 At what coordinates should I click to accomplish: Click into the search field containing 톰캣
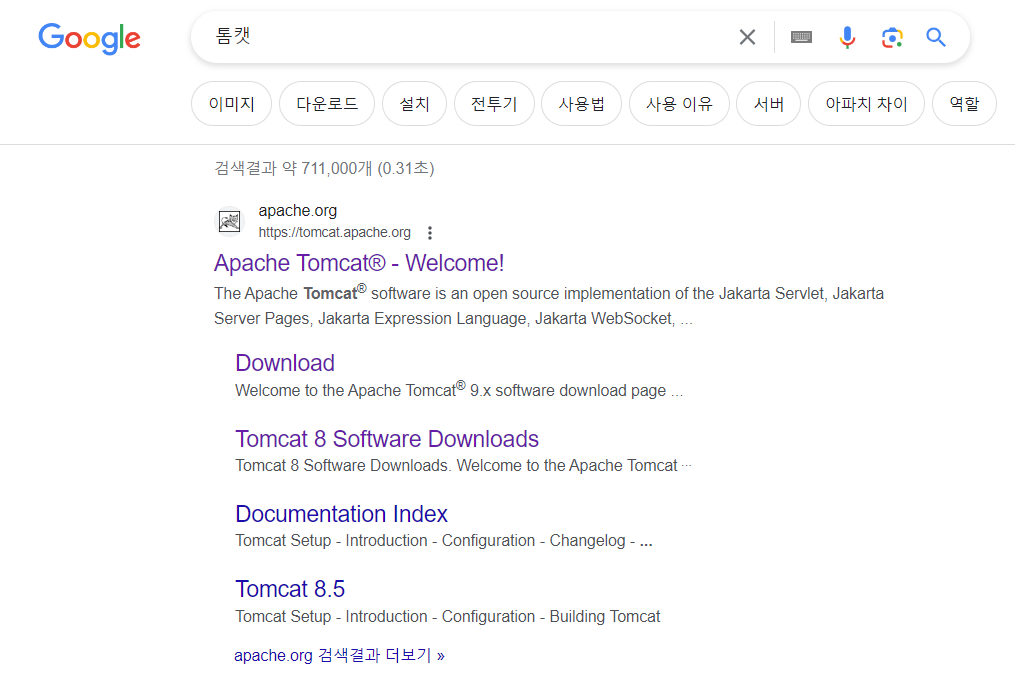pos(466,37)
